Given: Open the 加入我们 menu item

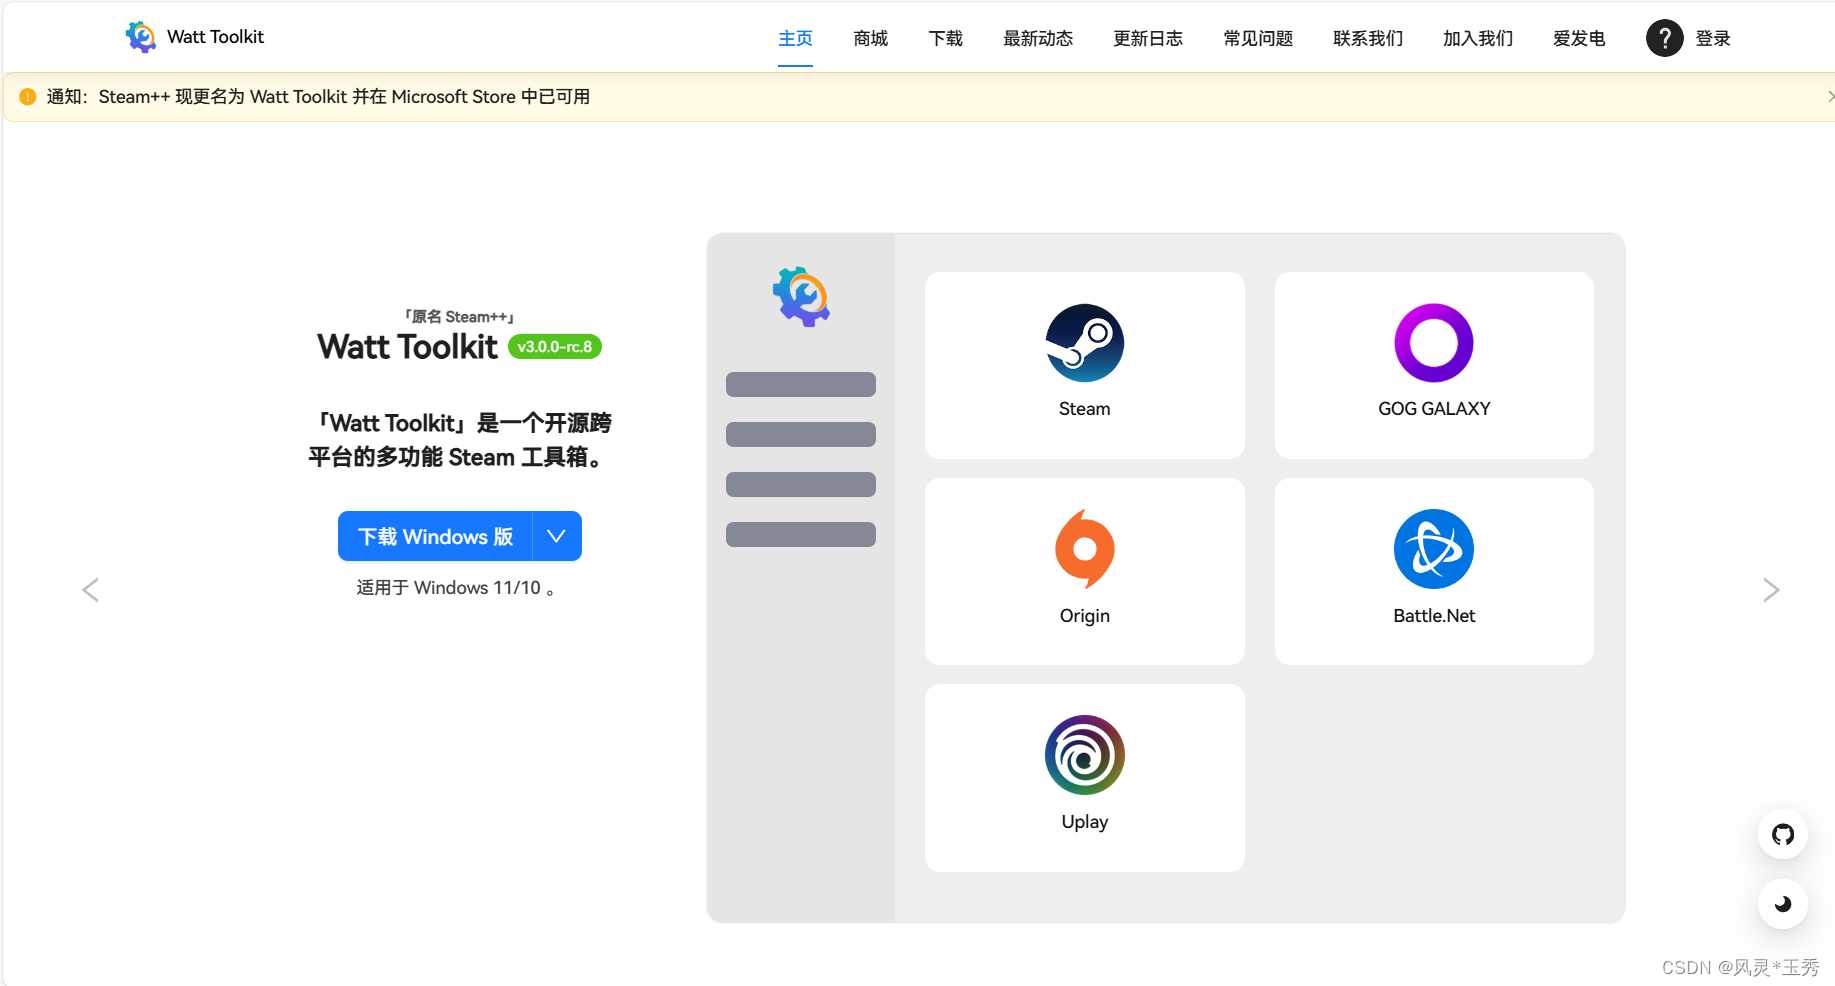Looking at the screenshot, I should tap(1478, 39).
